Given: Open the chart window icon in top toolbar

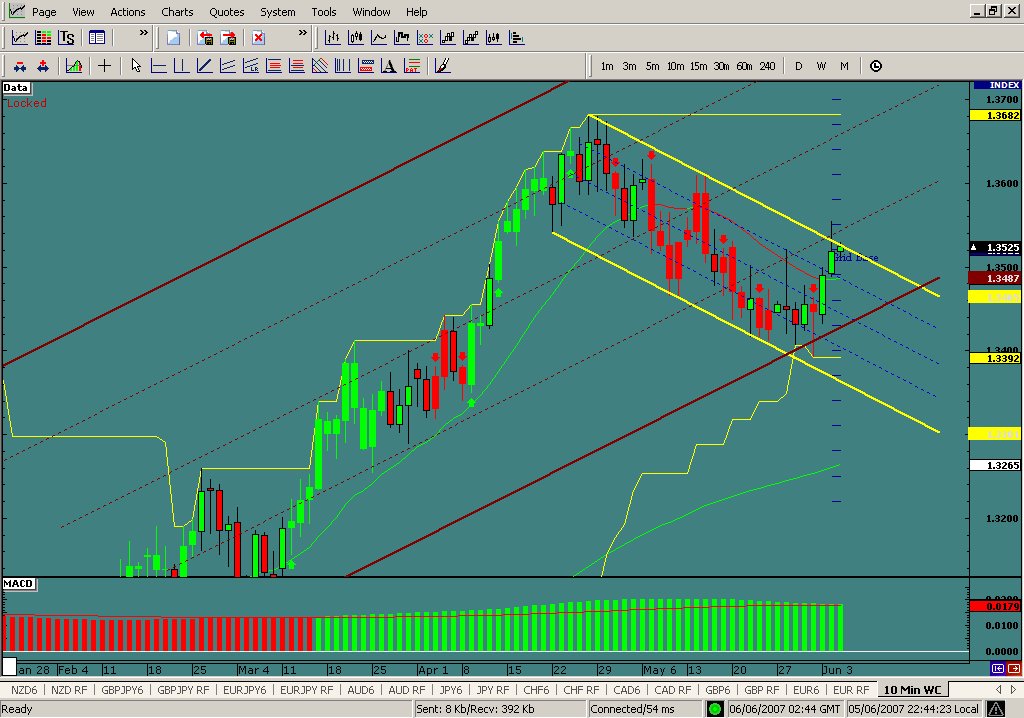Looking at the screenshot, I should [x=20, y=38].
